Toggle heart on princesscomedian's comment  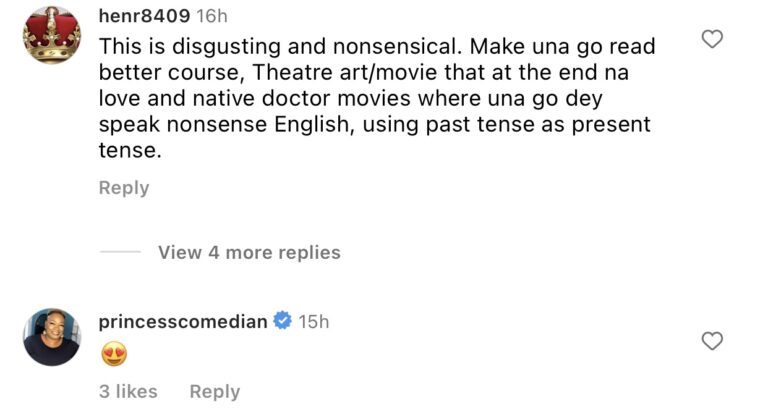point(712,342)
